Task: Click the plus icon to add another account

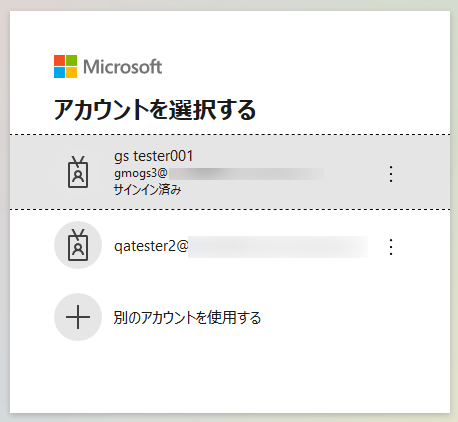Action: click(78, 317)
